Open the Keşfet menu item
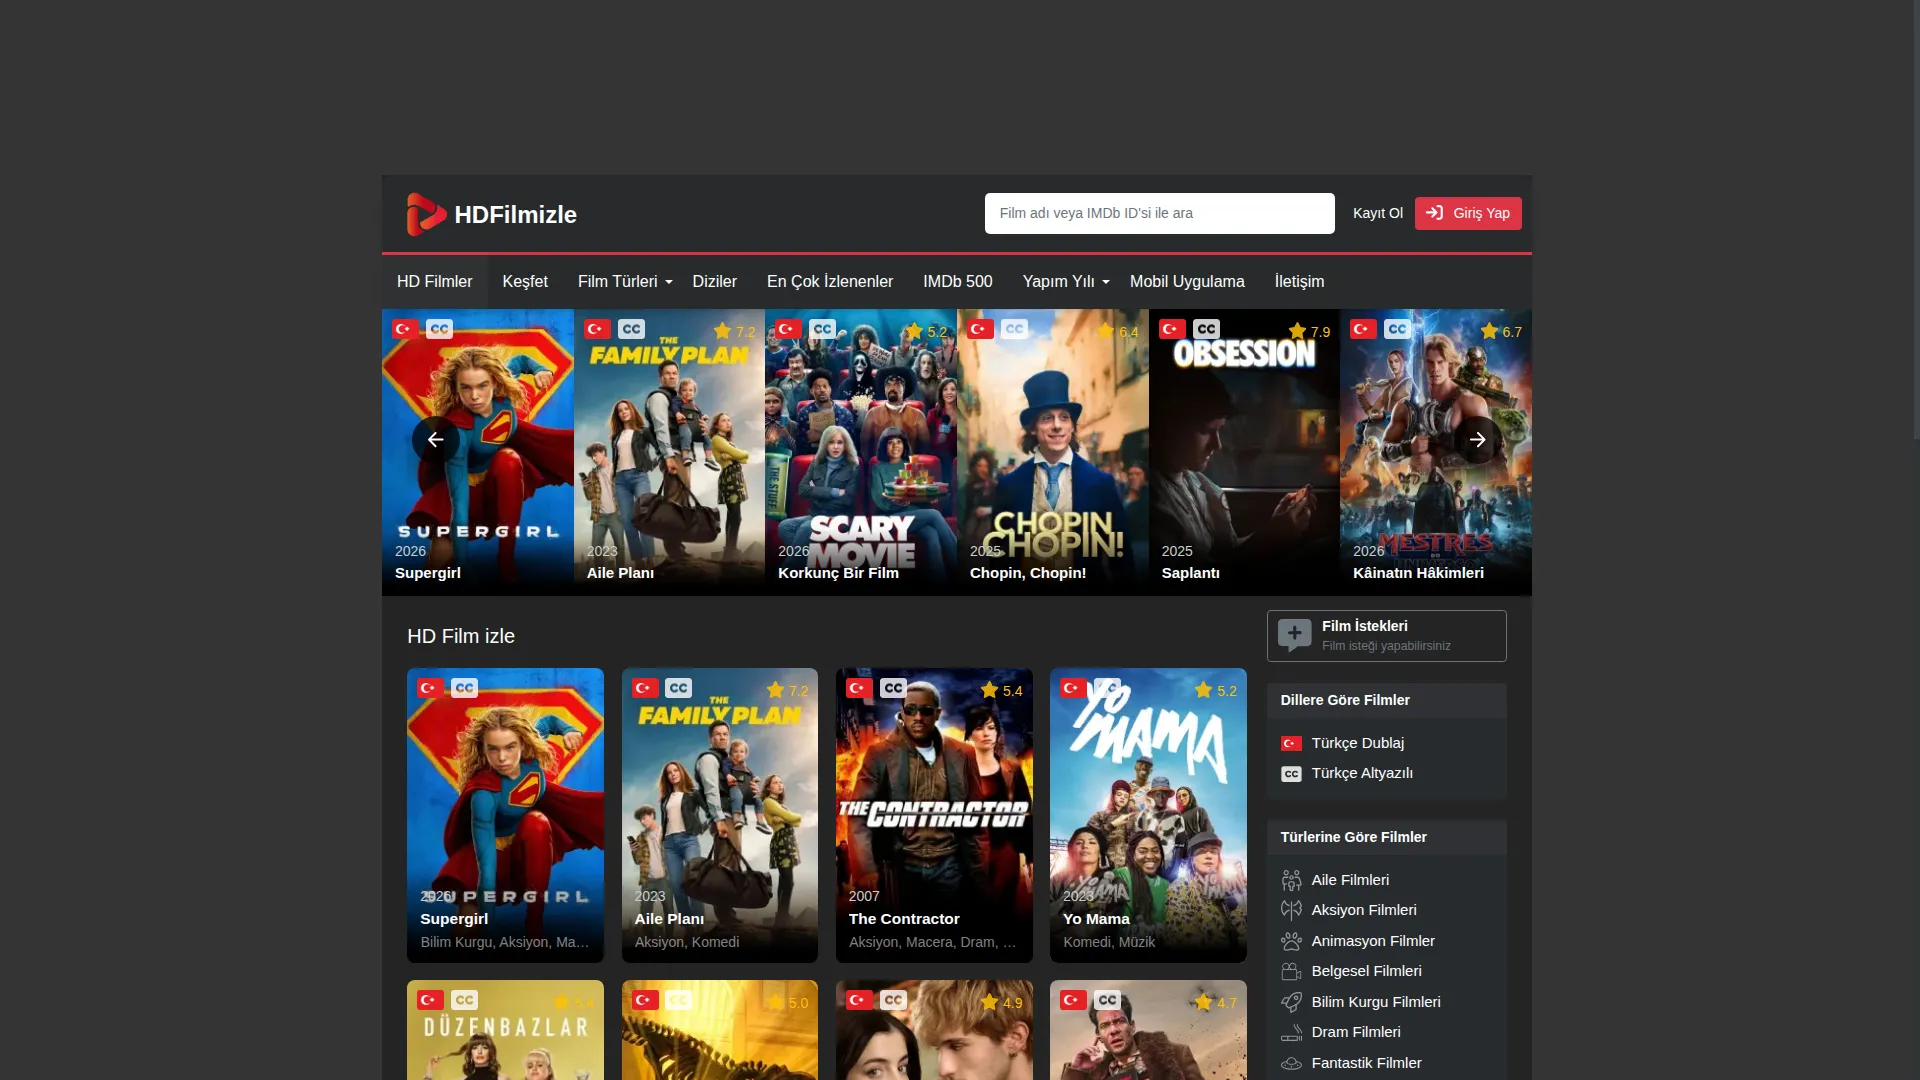 [525, 282]
